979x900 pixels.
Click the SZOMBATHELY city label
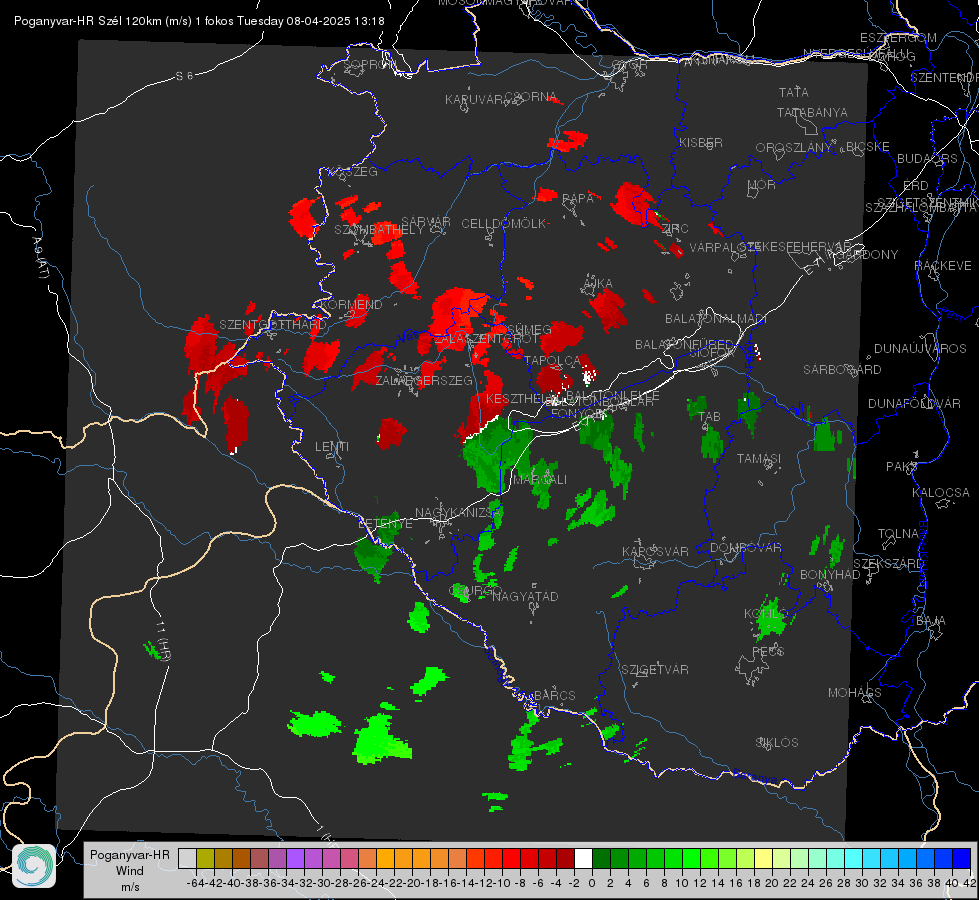[x=378, y=230]
